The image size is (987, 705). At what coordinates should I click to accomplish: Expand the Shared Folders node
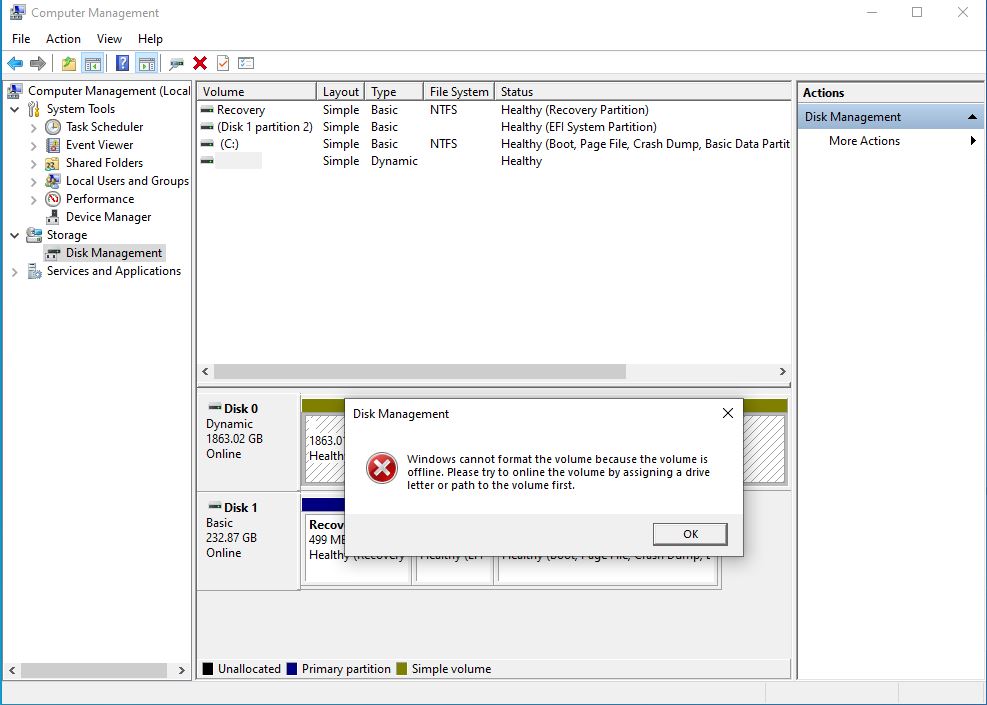[x=34, y=164]
